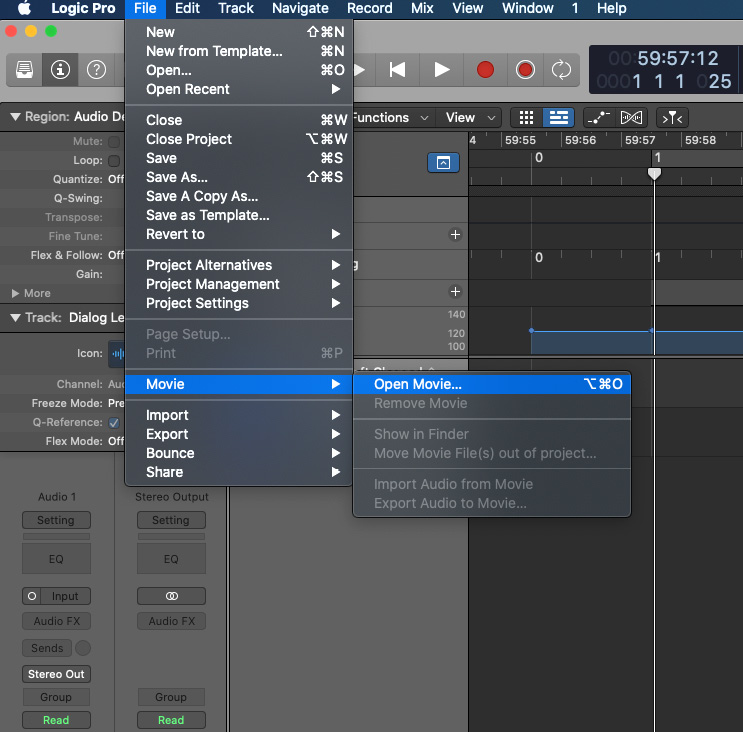743x732 pixels.
Task: Toggle Cycle mode button
Action: tap(561, 70)
